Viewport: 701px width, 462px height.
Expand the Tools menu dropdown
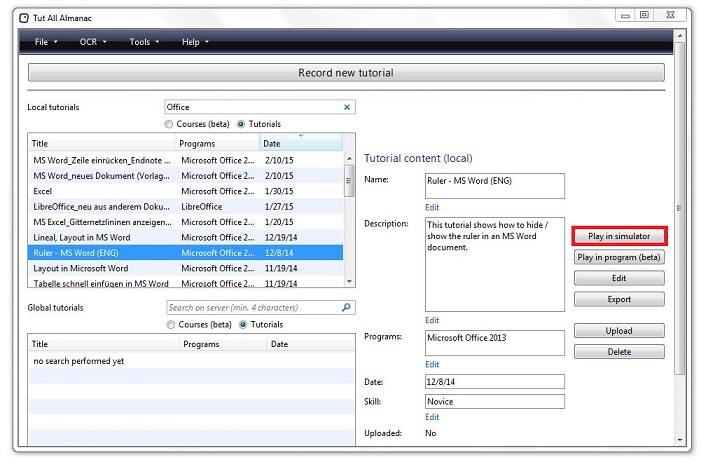(144, 42)
